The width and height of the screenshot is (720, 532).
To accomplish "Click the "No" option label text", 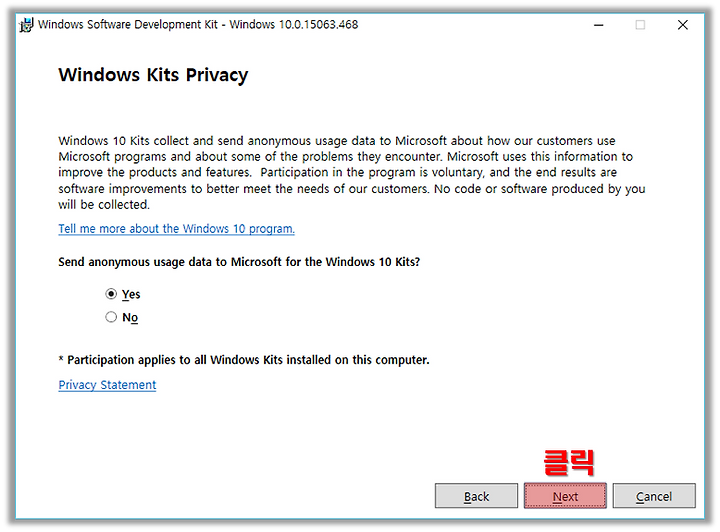I will (130, 318).
